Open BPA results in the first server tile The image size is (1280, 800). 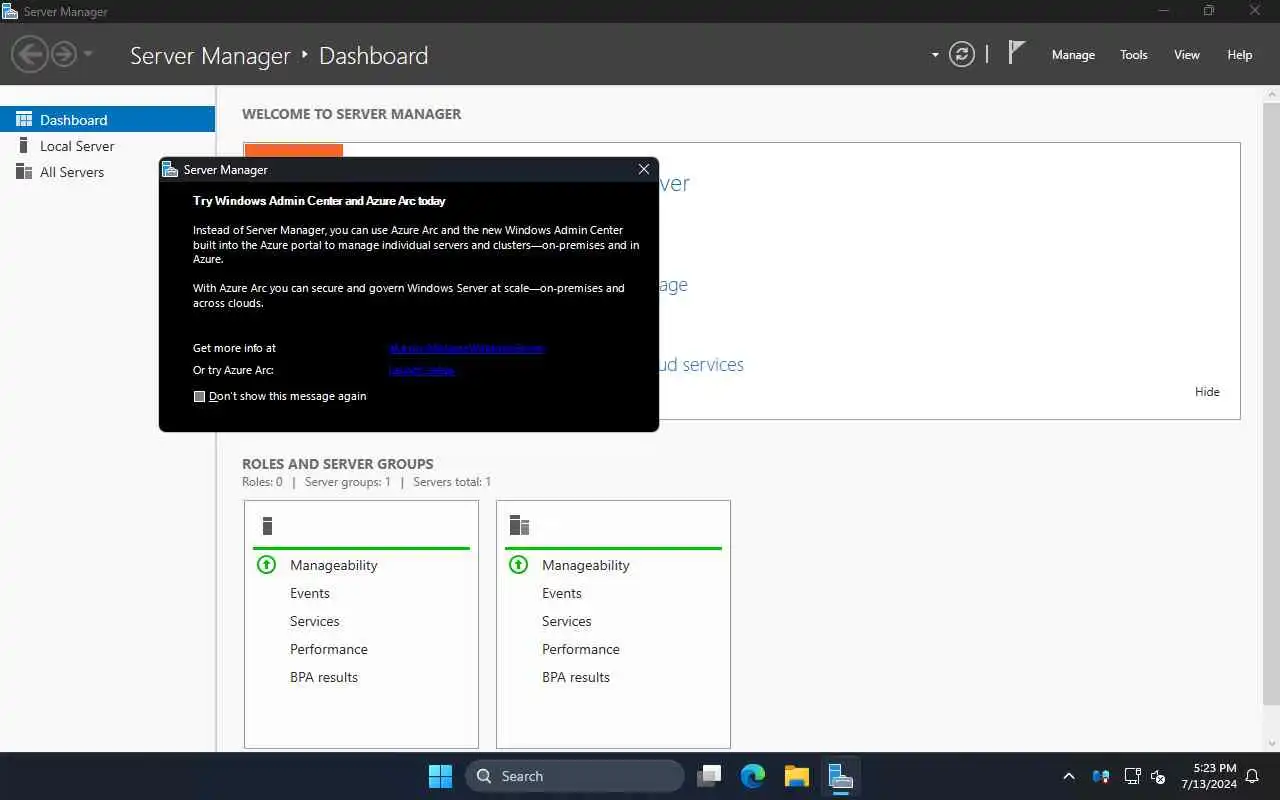click(x=323, y=677)
